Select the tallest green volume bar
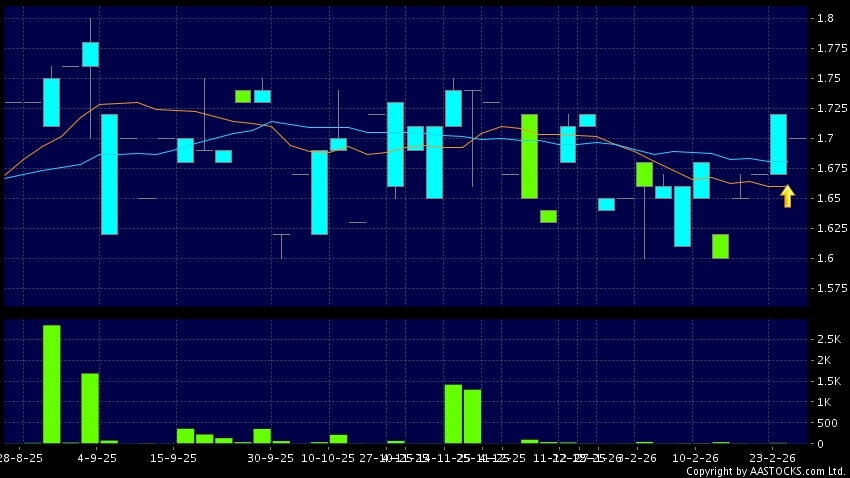Image resolution: width=850 pixels, height=478 pixels. (51, 384)
